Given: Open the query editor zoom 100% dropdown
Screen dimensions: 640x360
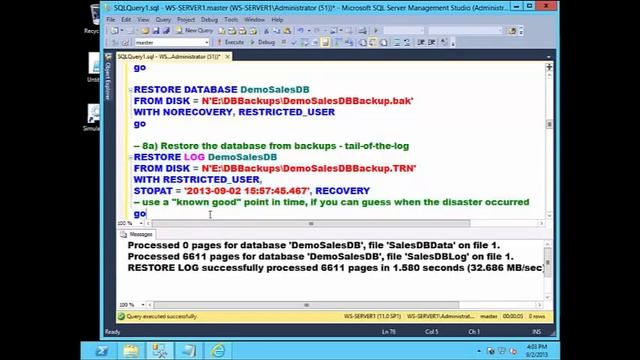Looking at the screenshot, I should point(141,223).
